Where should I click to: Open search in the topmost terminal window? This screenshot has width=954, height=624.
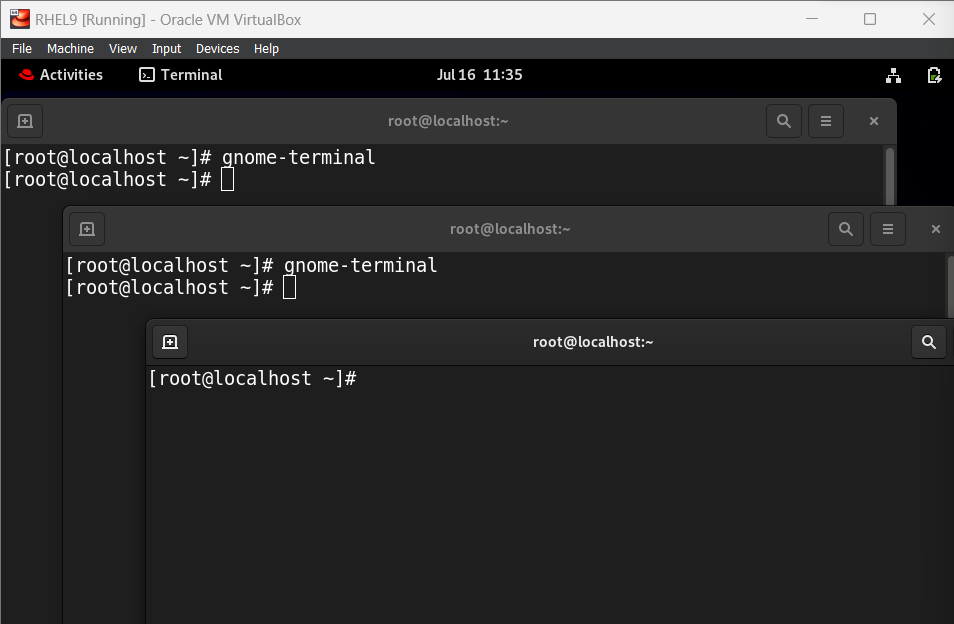pyautogui.click(x=783, y=121)
